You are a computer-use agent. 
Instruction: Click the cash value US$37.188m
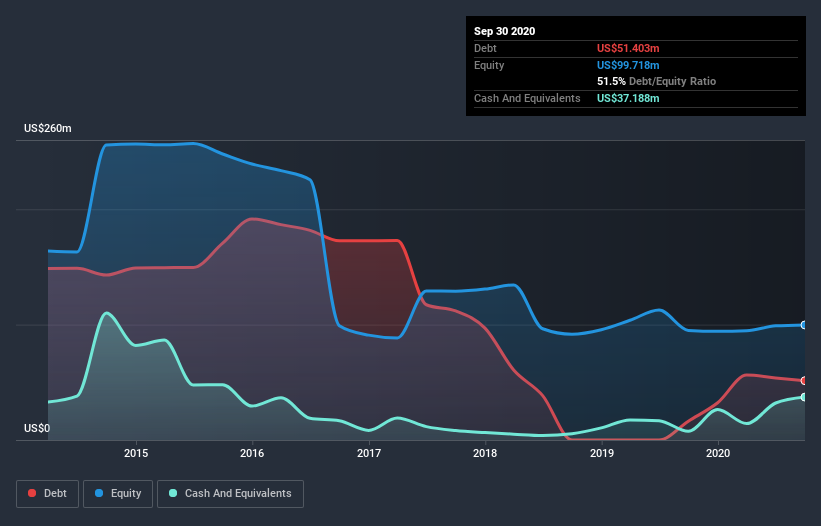(x=628, y=98)
